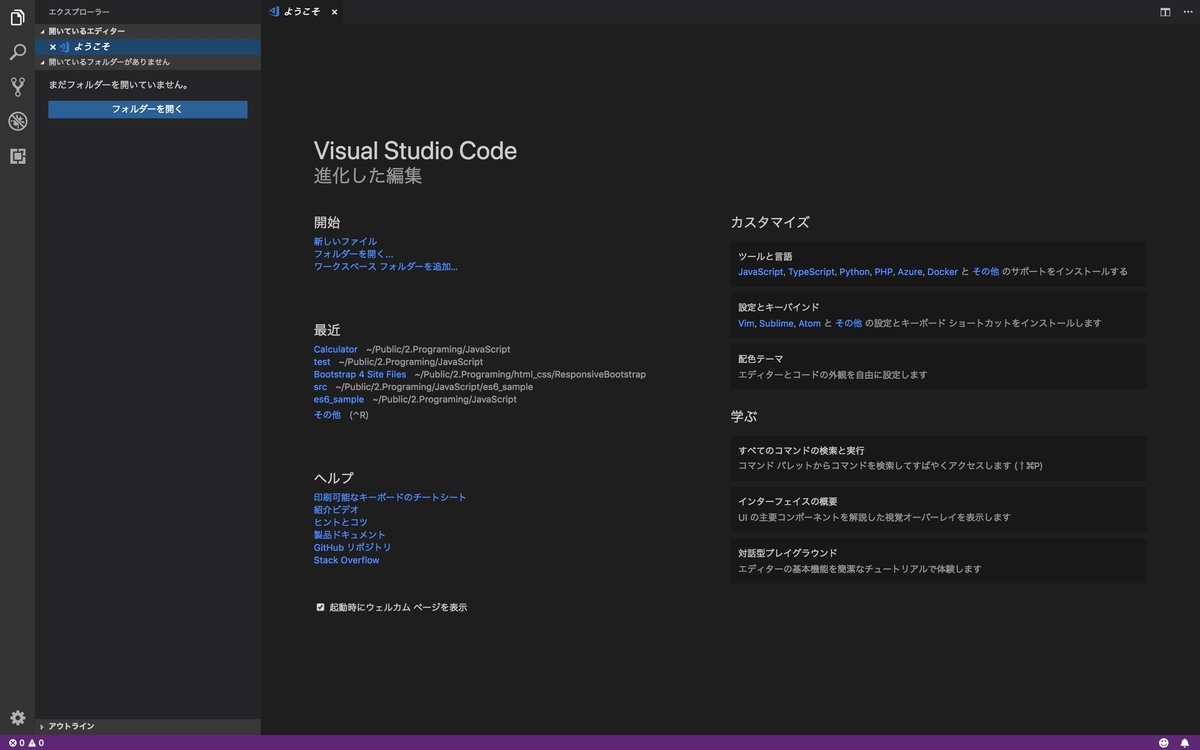Open Source Control from the Activity Bar
The width and height of the screenshot is (1200, 750).
(x=17, y=86)
